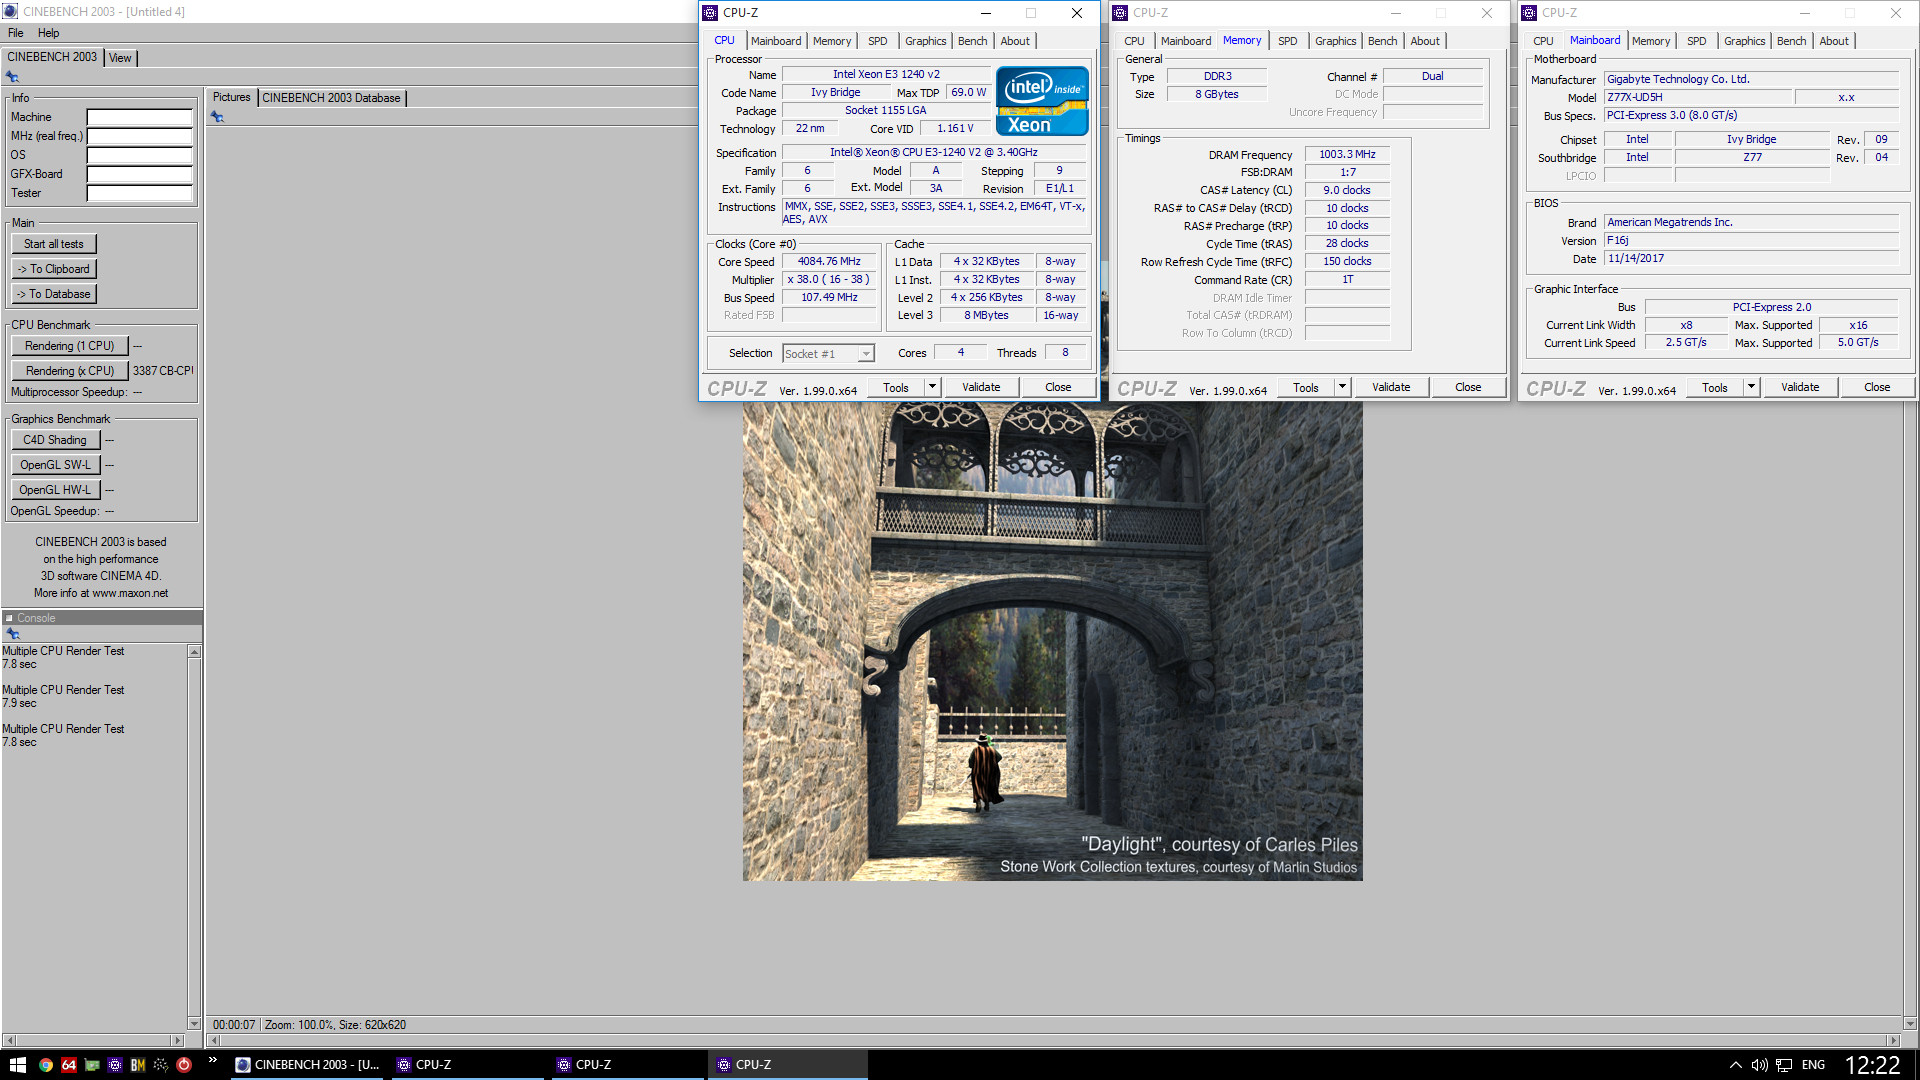Image resolution: width=1920 pixels, height=1080 pixels.
Task: Click the Memory CPU-Z window's title icon
Action: pyautogui.click(x=1120, y=13)
